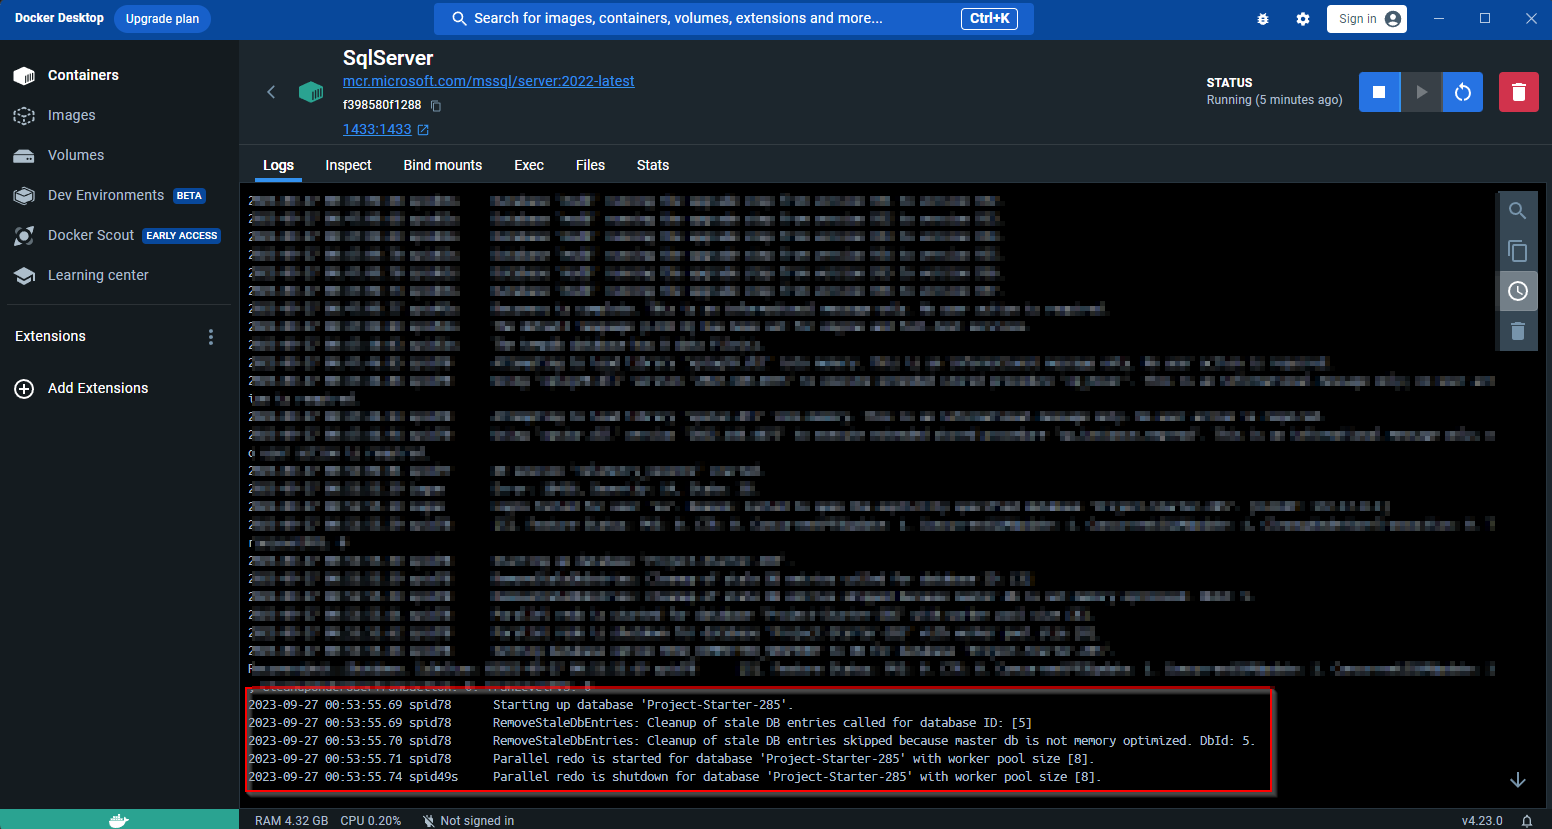The height and width of the screenshot is (829, 1552).
Task: Open the Extensions three-dot menu
Action: (x=210, y=337)
